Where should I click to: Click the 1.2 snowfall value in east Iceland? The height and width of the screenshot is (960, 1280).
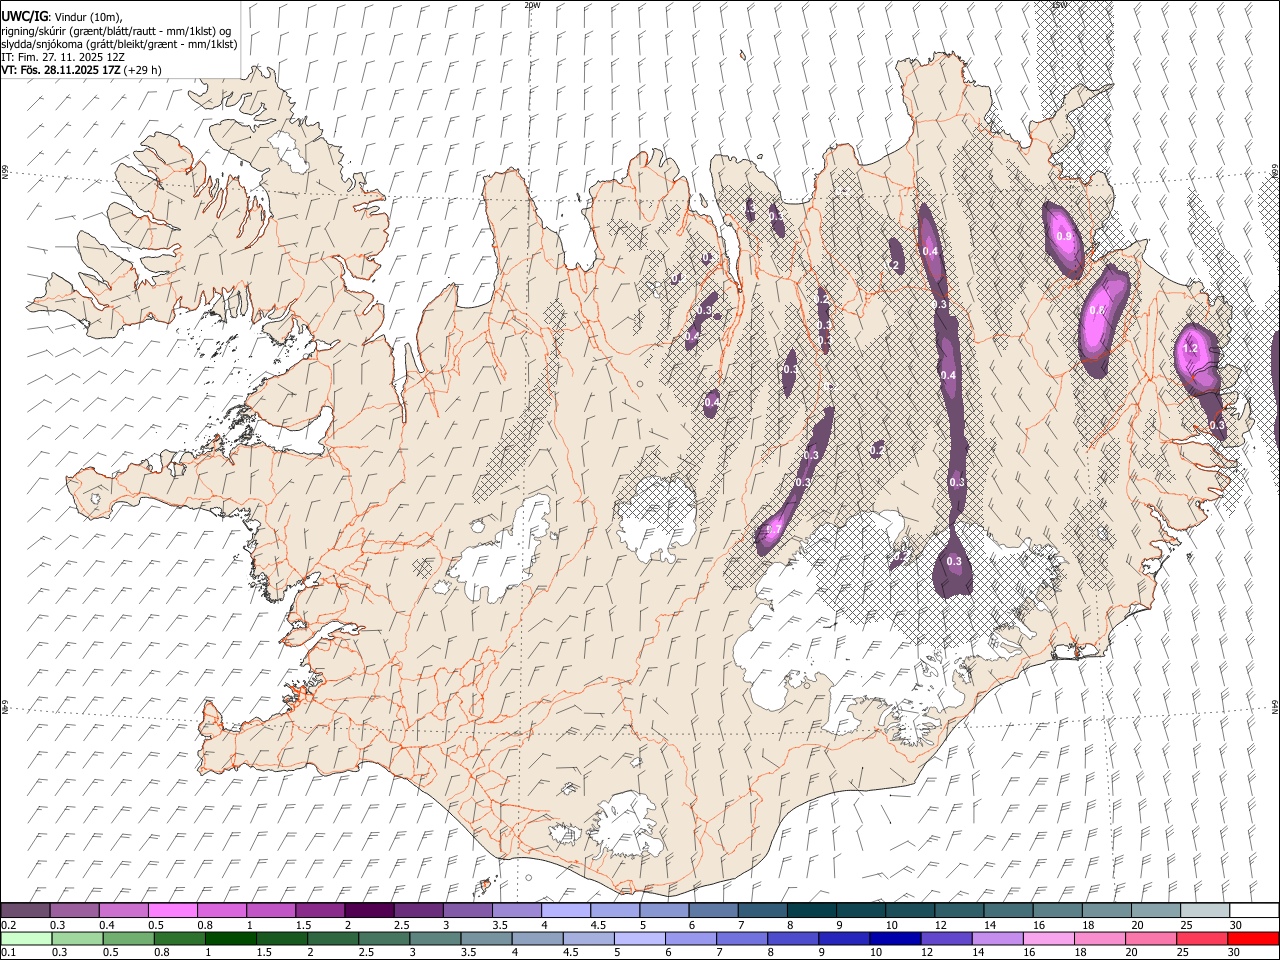click(1190, 349)
